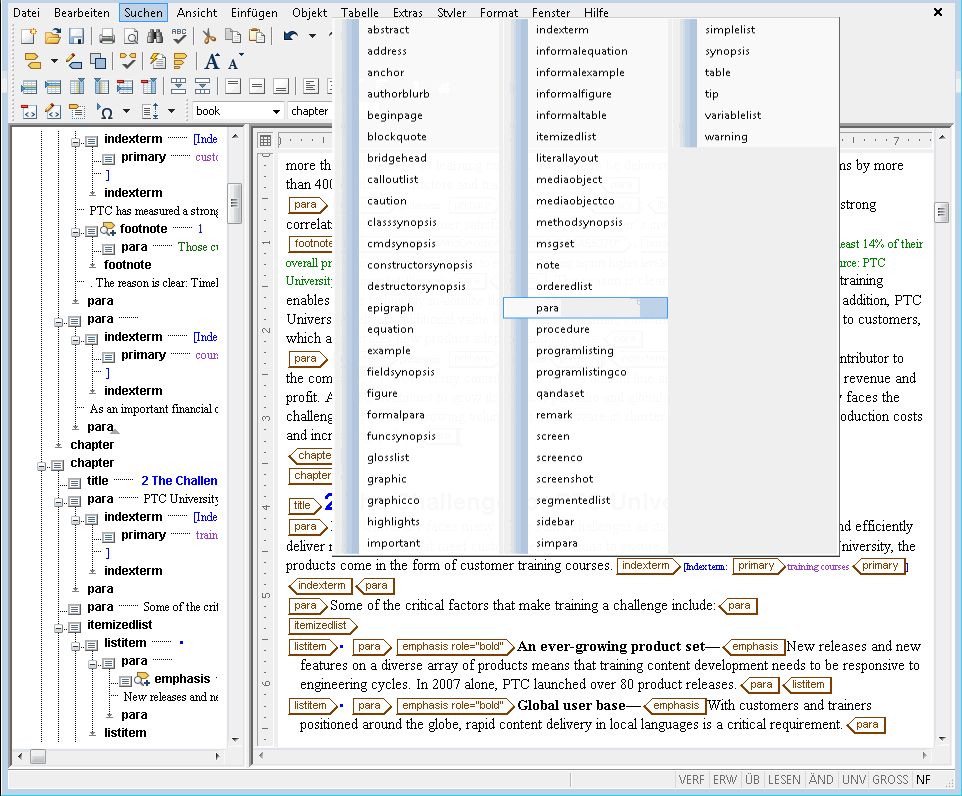Click the insert markup tag icon
Screen dimensions: 962x796
pos(32,61)
